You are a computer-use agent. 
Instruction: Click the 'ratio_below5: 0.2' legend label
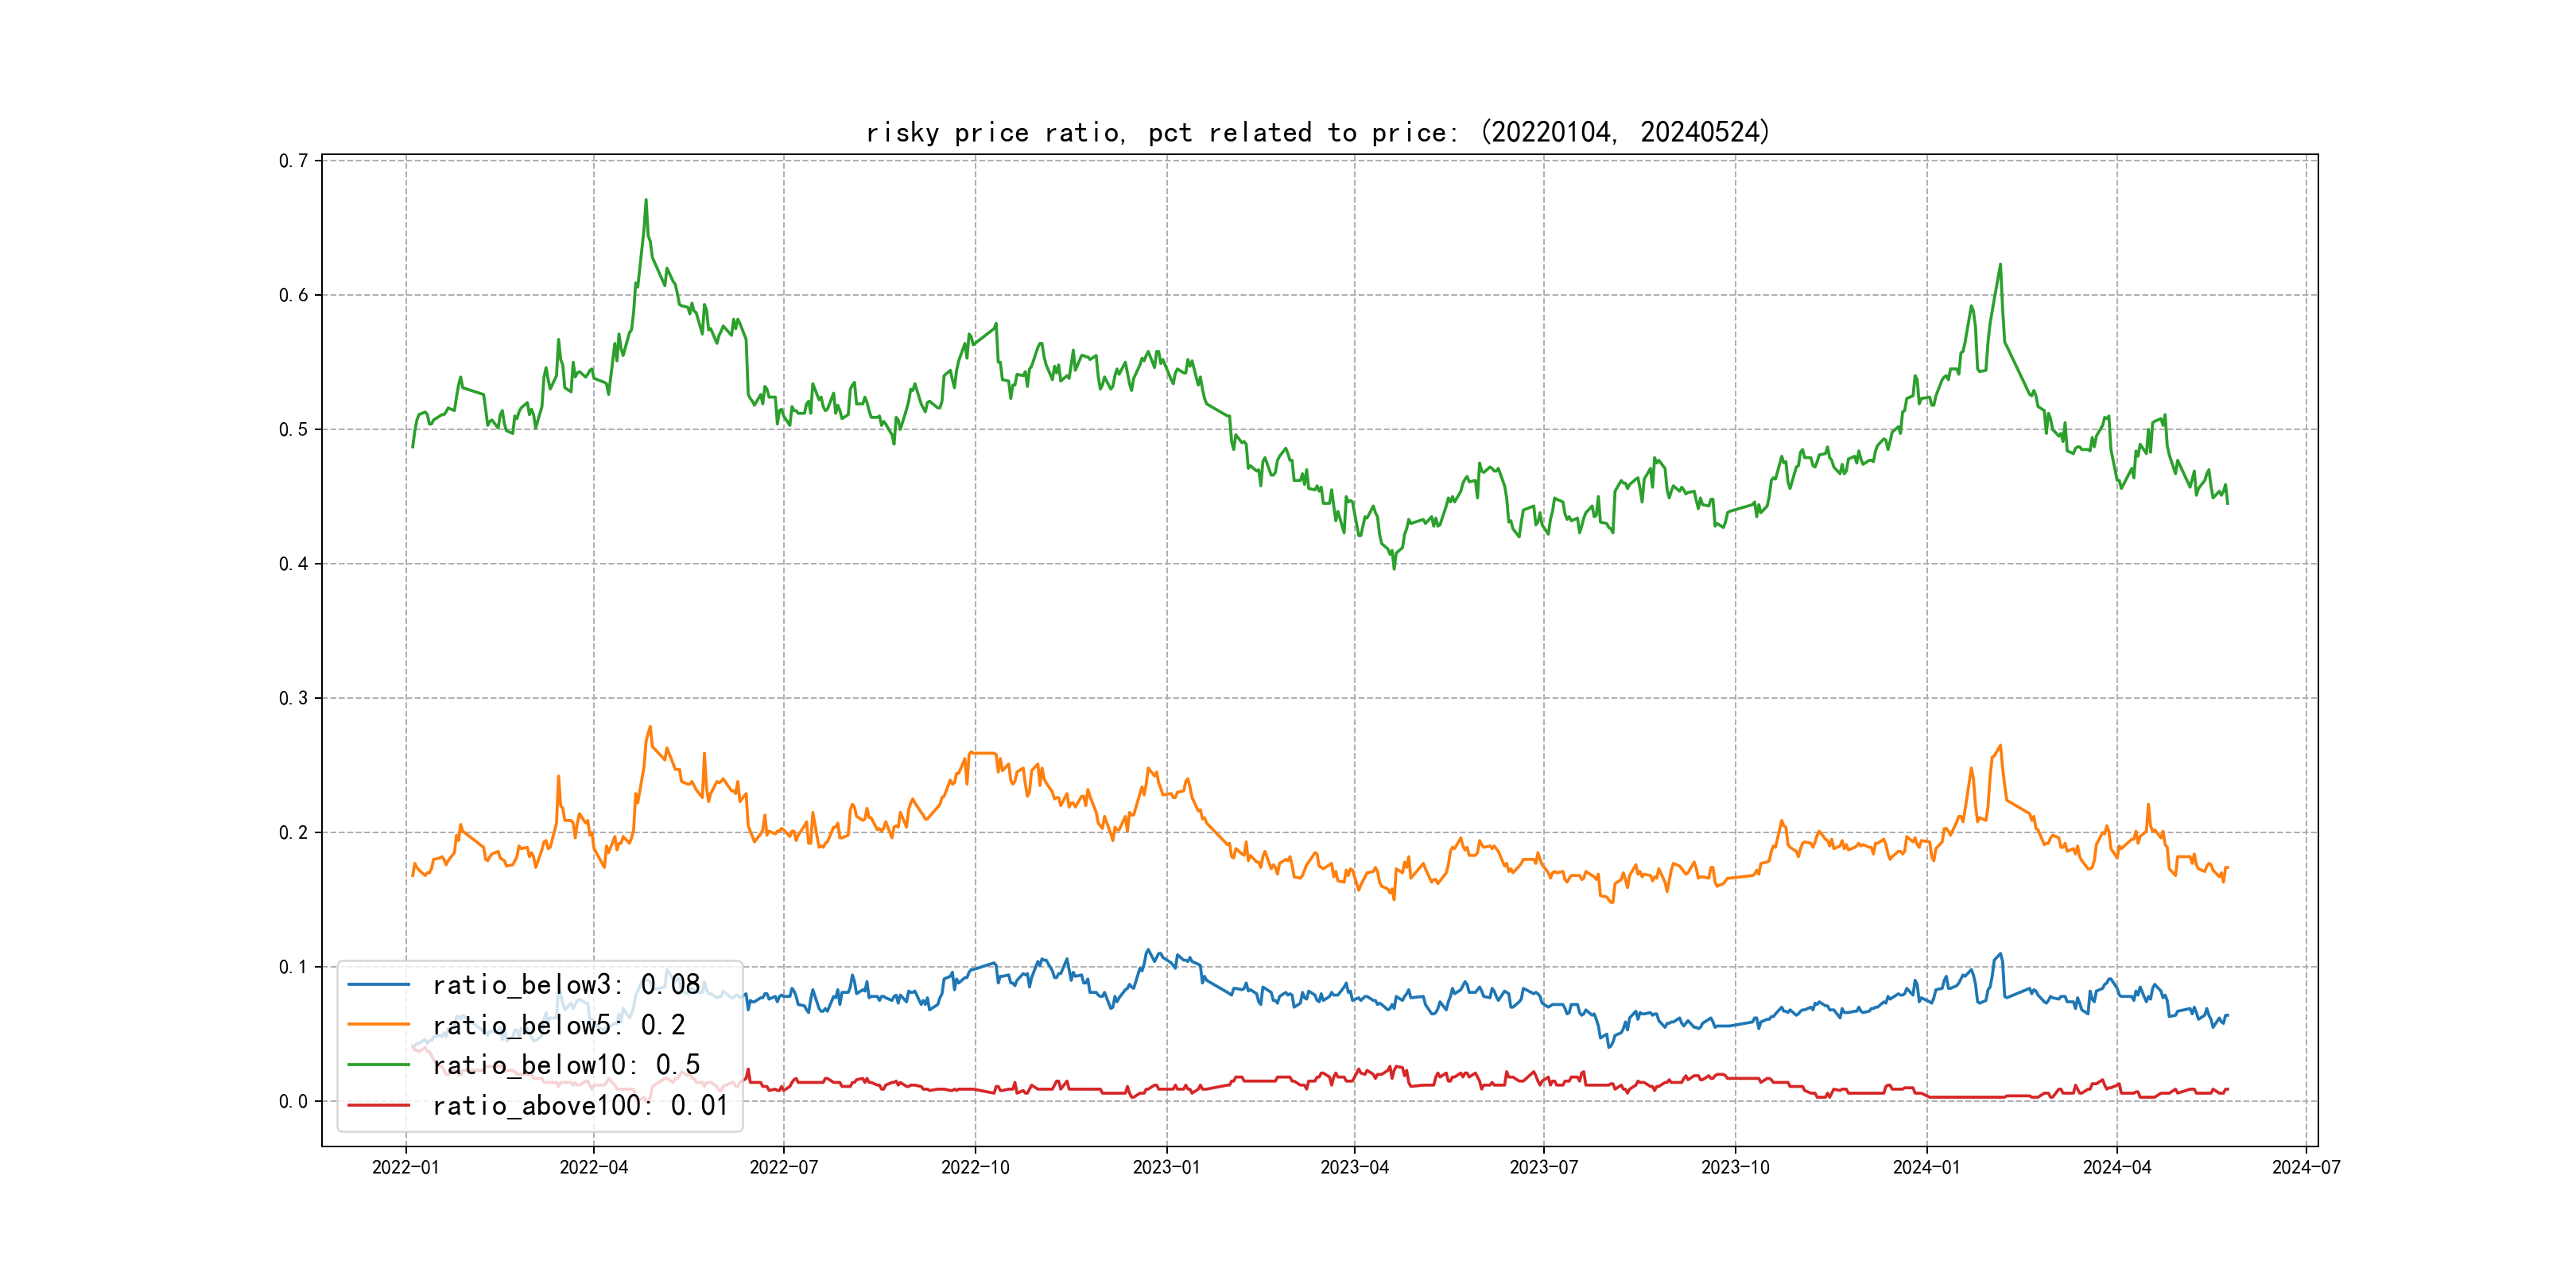click(558, 1025)
